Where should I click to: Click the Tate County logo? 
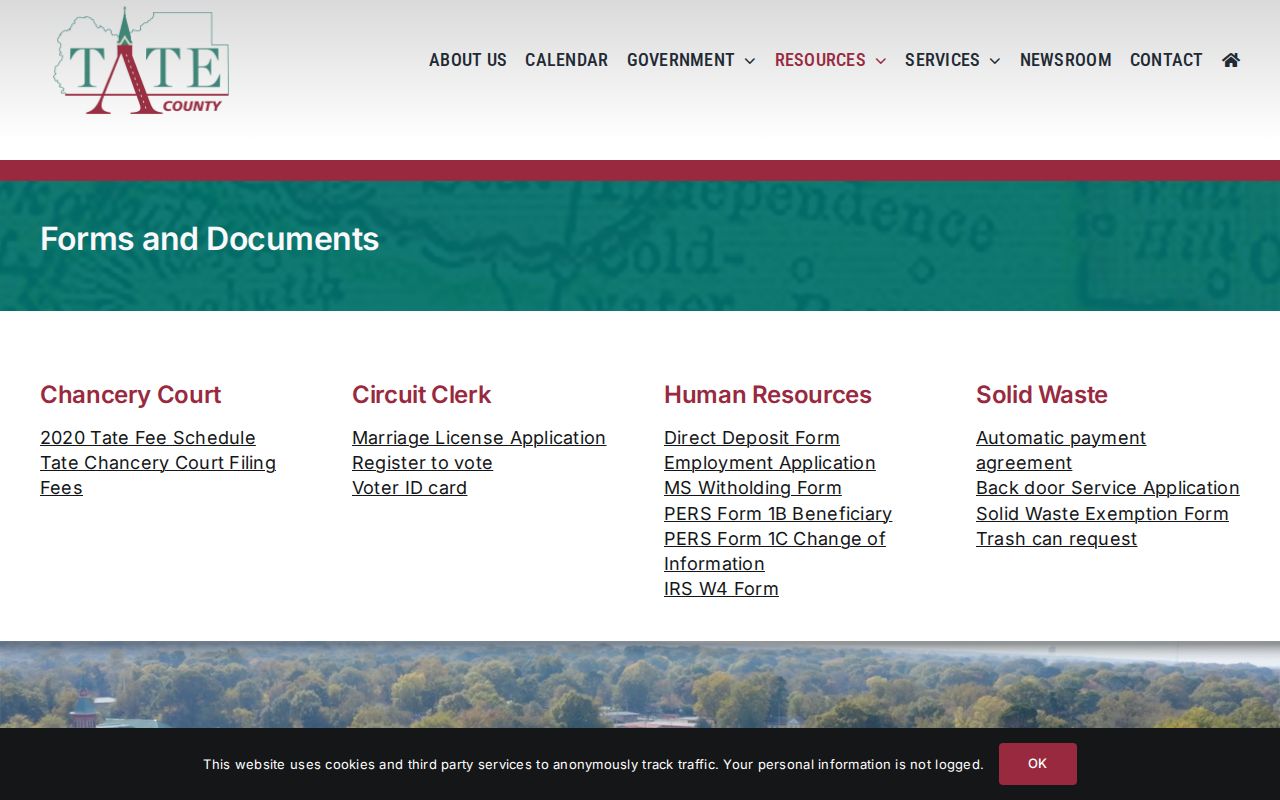pos(141,61)
